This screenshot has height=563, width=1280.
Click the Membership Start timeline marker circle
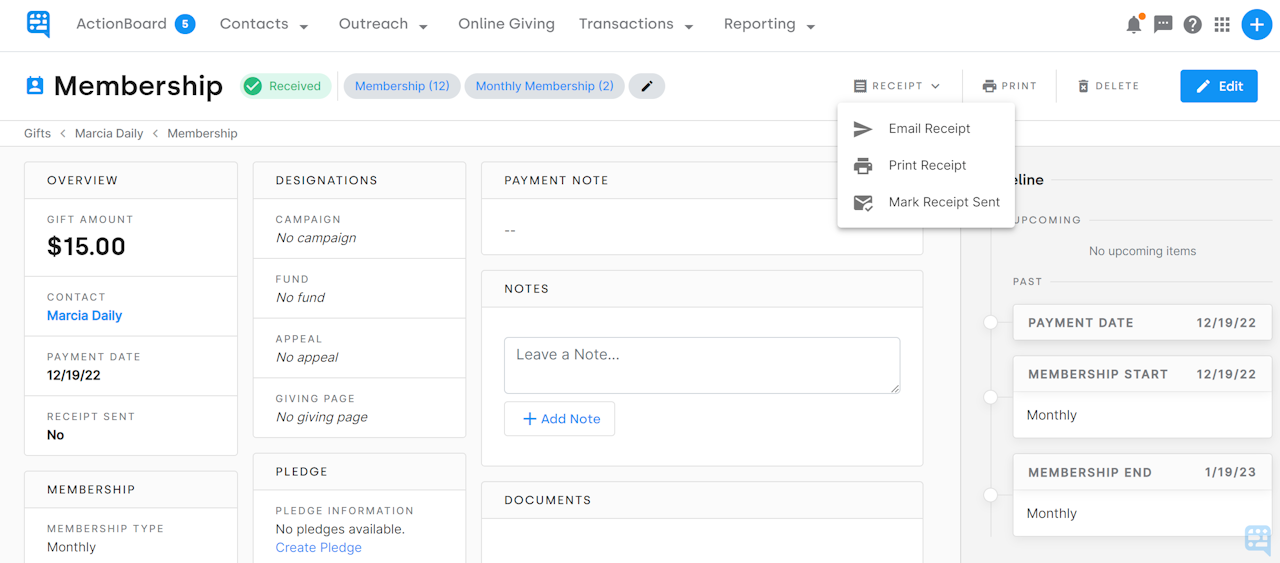[x=990, y=397]
